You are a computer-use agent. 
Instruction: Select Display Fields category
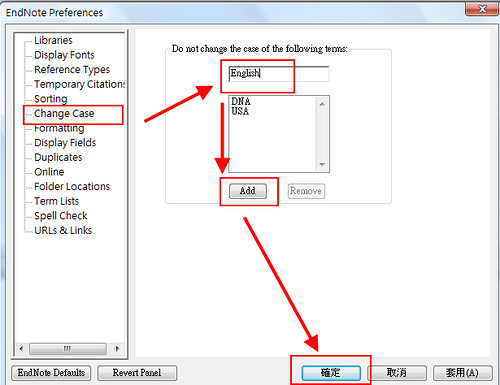(65, 143)
